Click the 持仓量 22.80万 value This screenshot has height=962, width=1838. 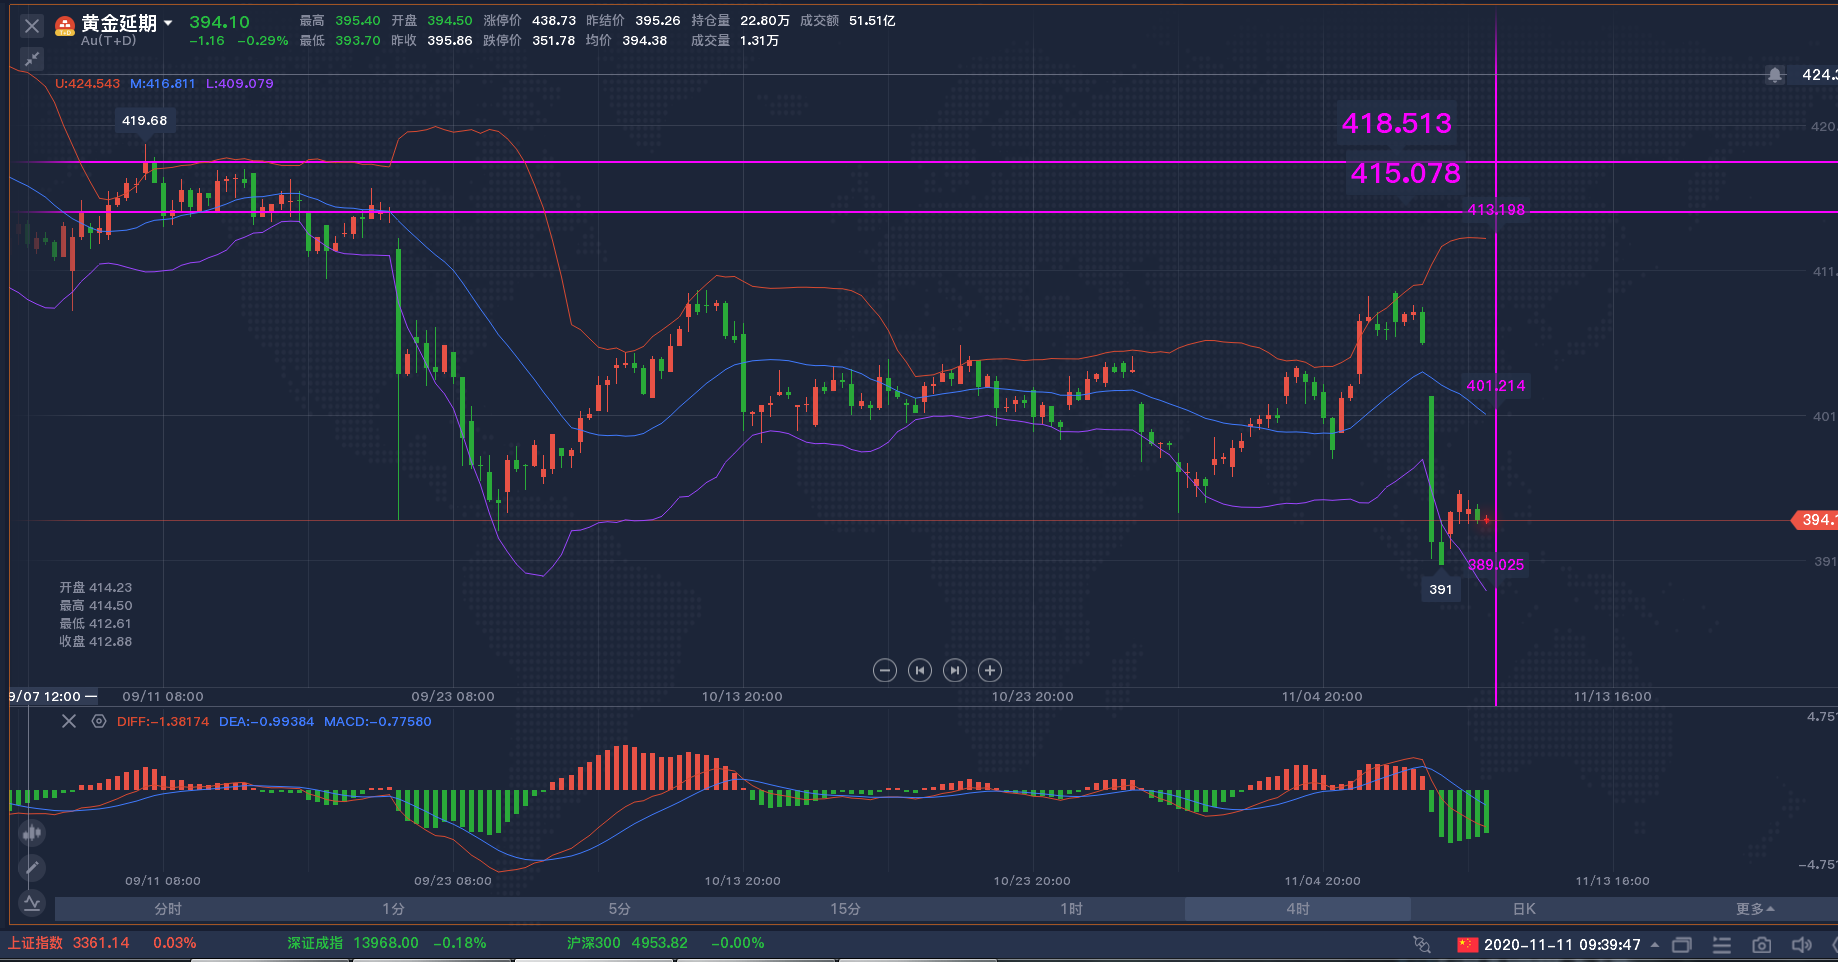click(765, 20)
